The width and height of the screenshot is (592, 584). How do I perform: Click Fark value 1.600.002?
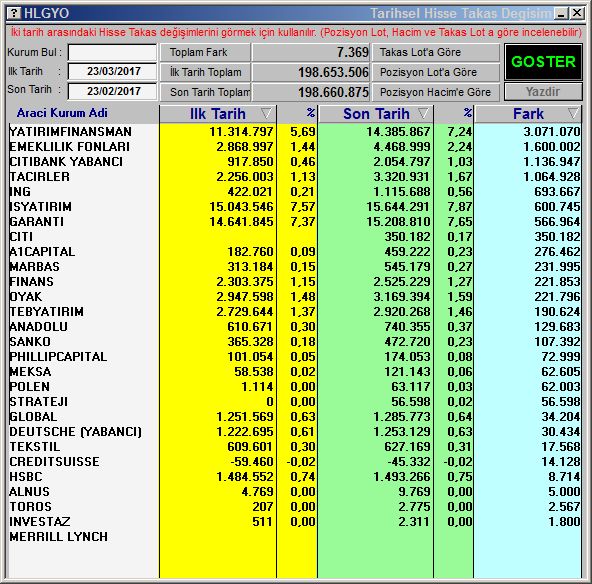pyautogui.click(x=552, y=147)
